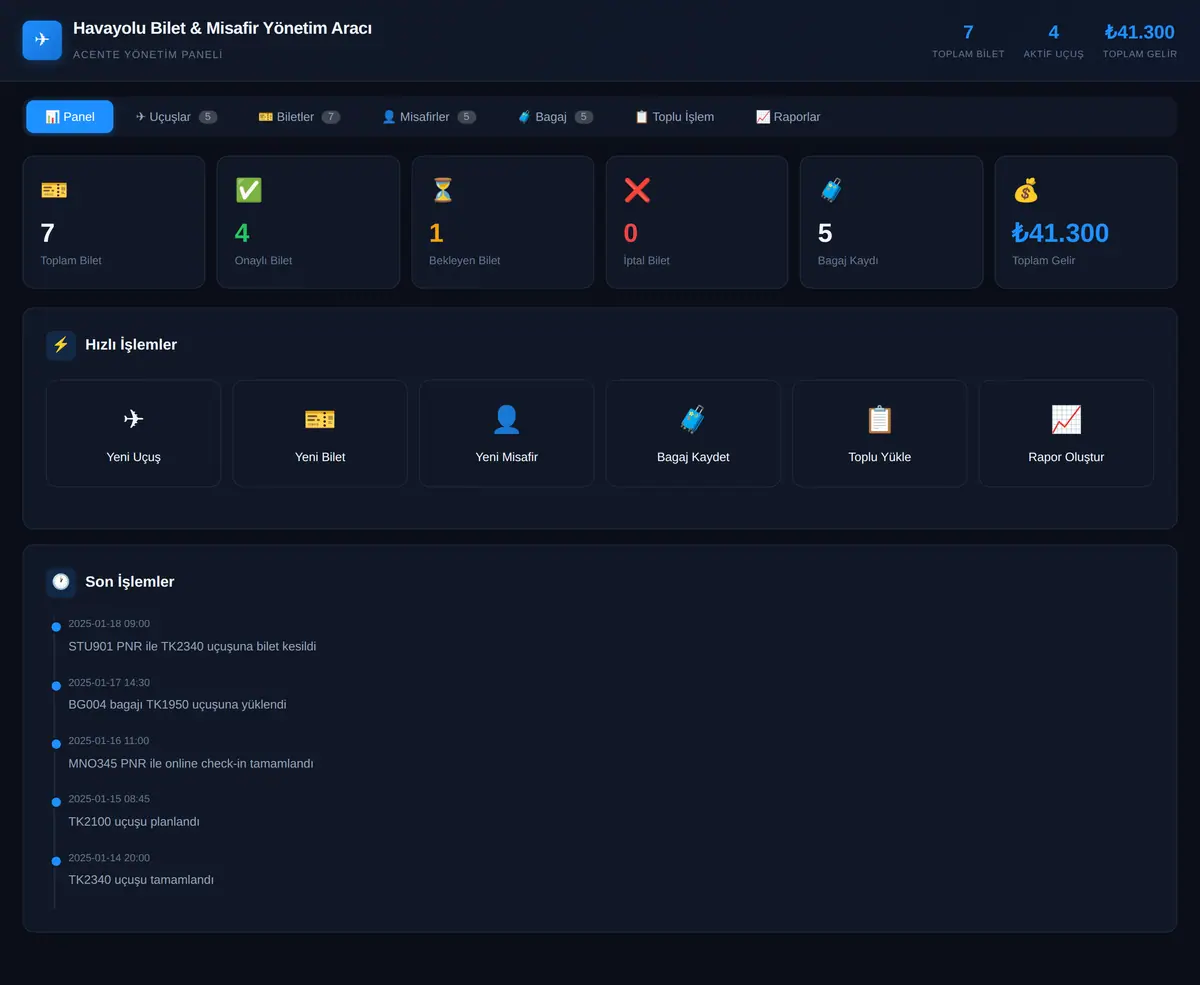Click the "Havayolu Bilet & Misafir Yönetim Aracı" title
The height and width of the screenshot is (985, 1200).
click(x=222, y=28)
